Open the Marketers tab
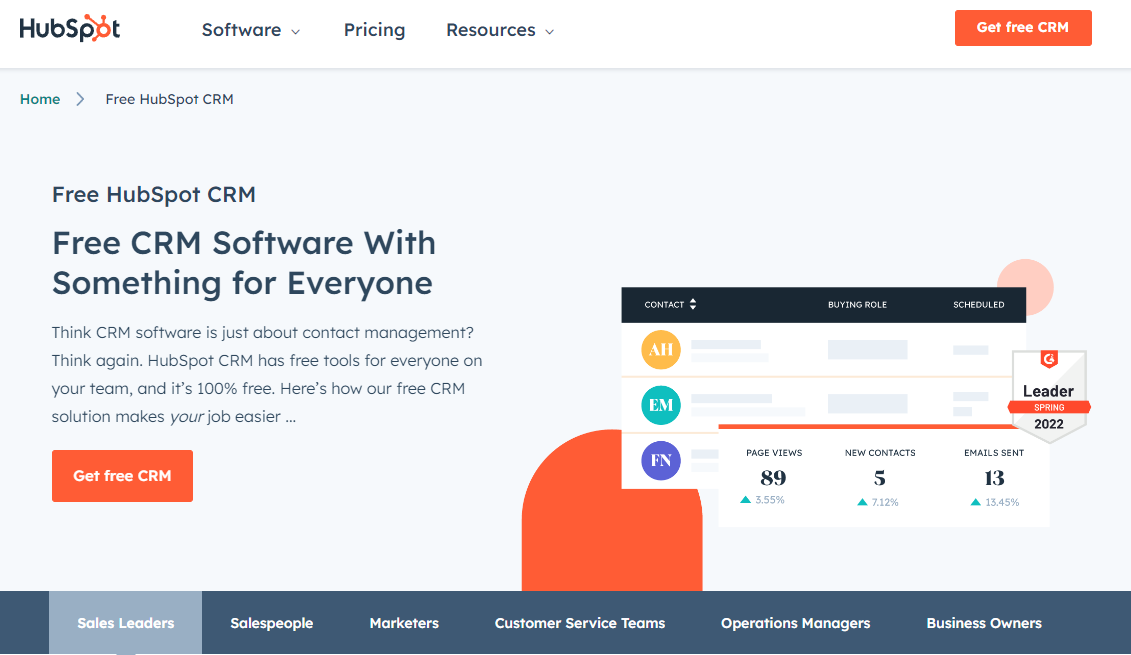Viewport: 1131px width, 655px height. [x=404, y=623]
